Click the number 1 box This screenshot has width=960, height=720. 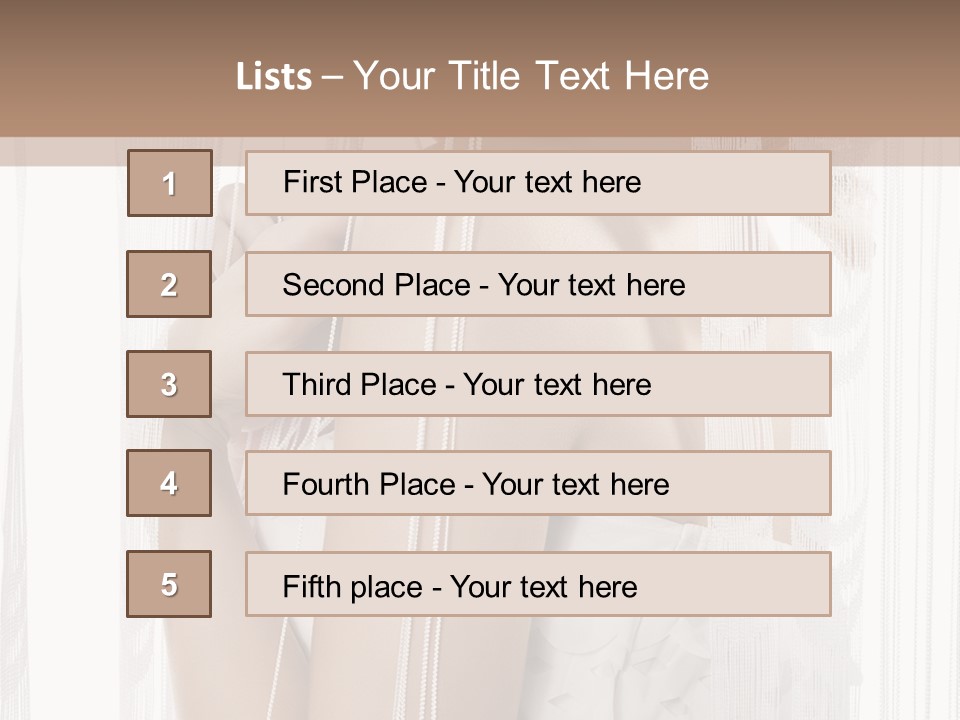(169, 183)
